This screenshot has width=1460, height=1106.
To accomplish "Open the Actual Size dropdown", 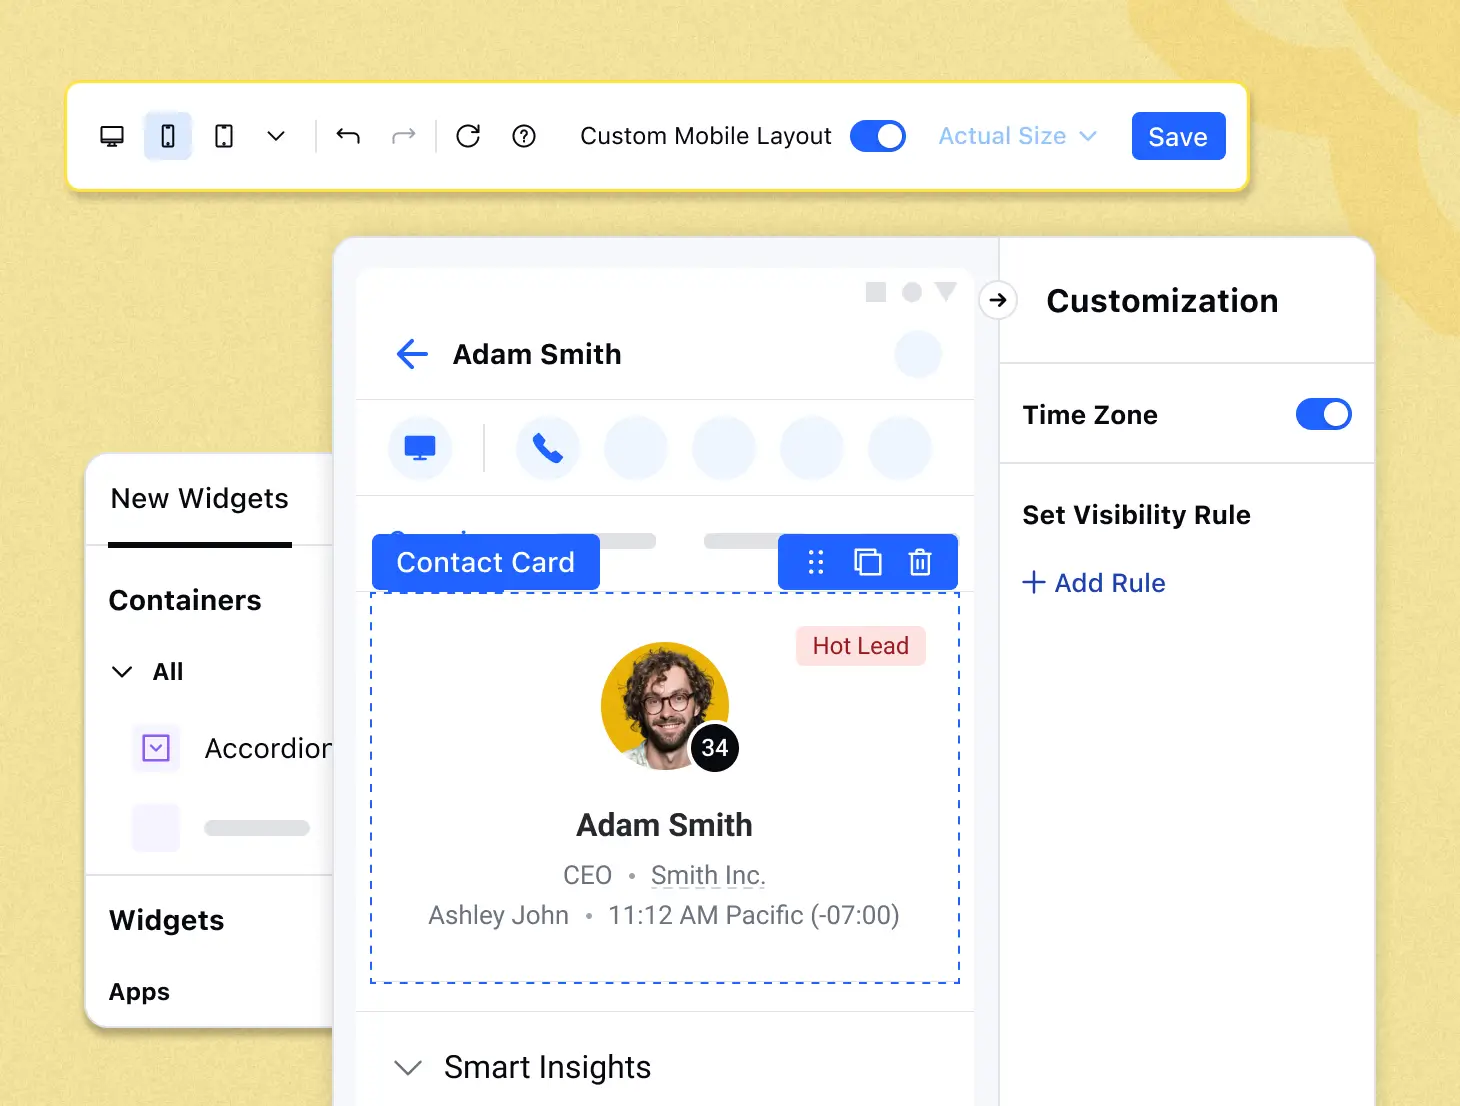I will (1018, 136).
